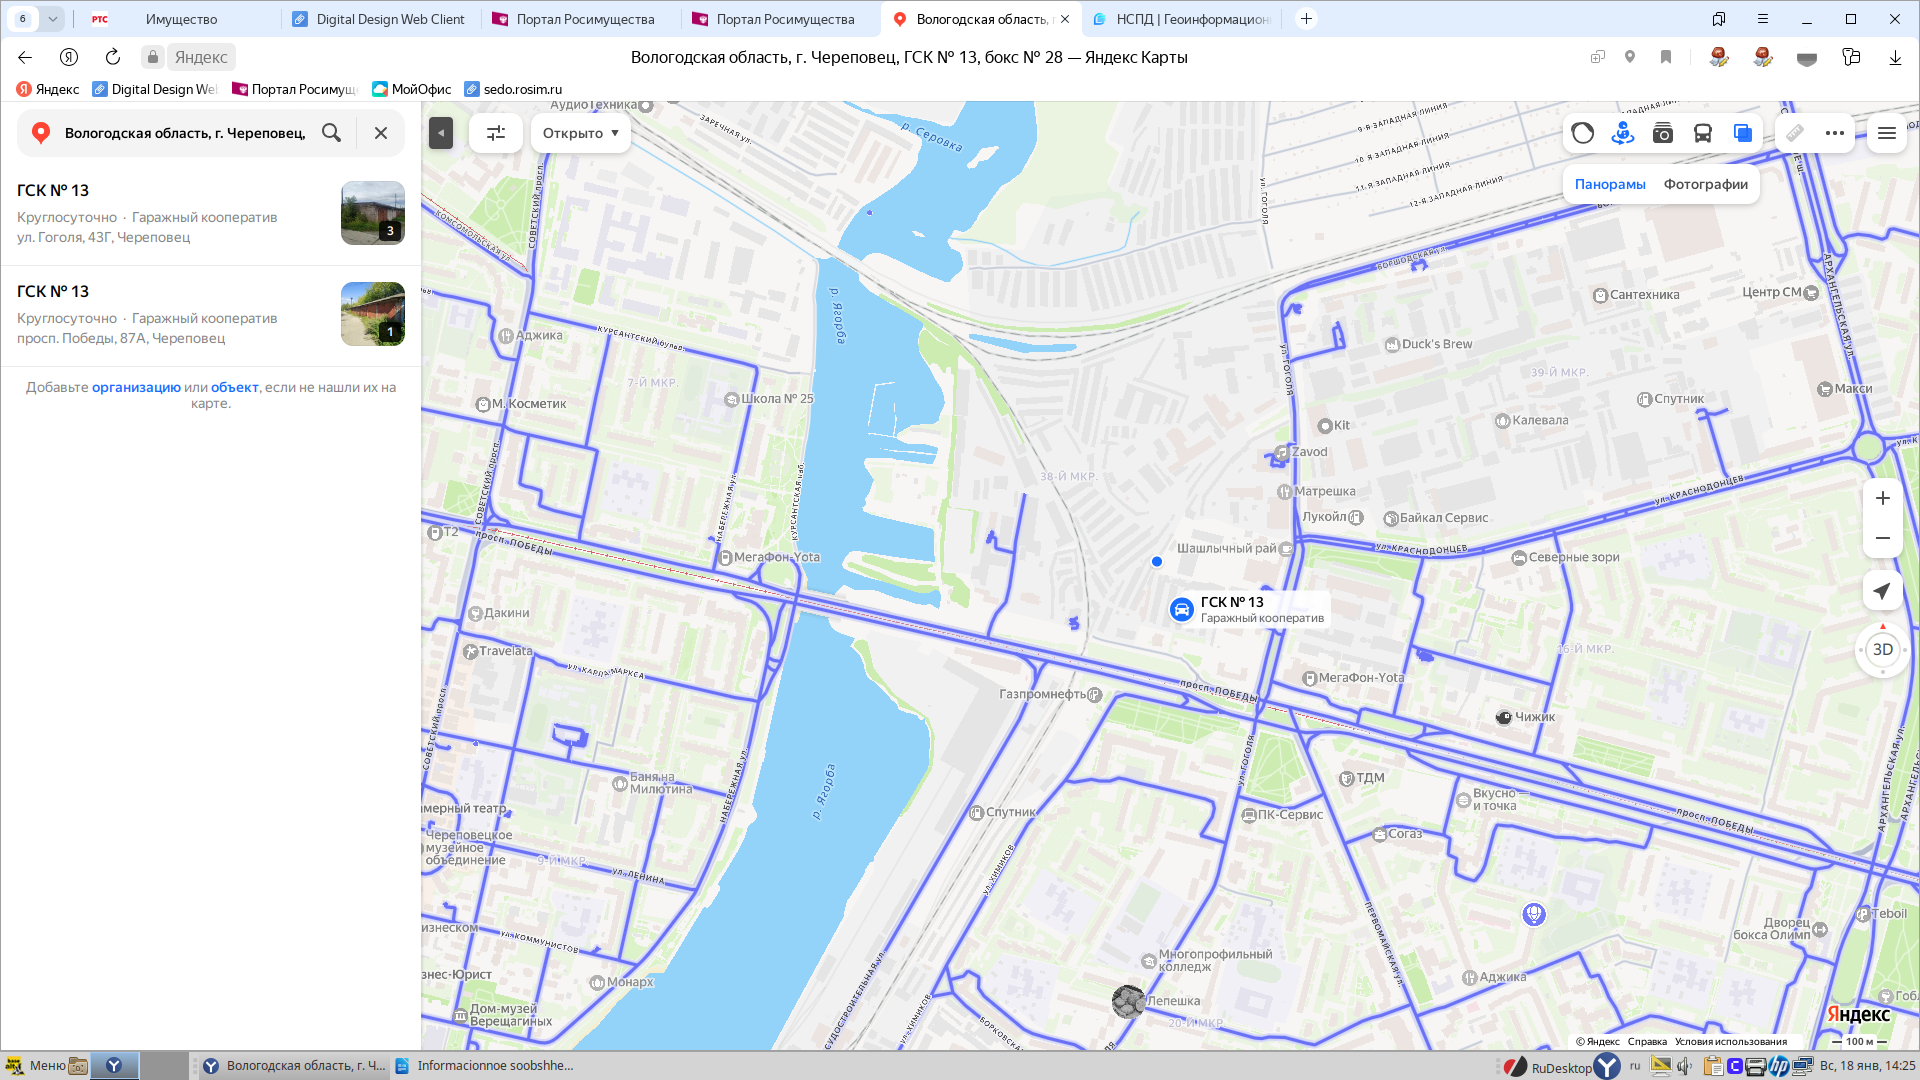Zoom in the map with plus
The width and height of the screenshot is (1920, 1080).
click(x=1882, y=498)
